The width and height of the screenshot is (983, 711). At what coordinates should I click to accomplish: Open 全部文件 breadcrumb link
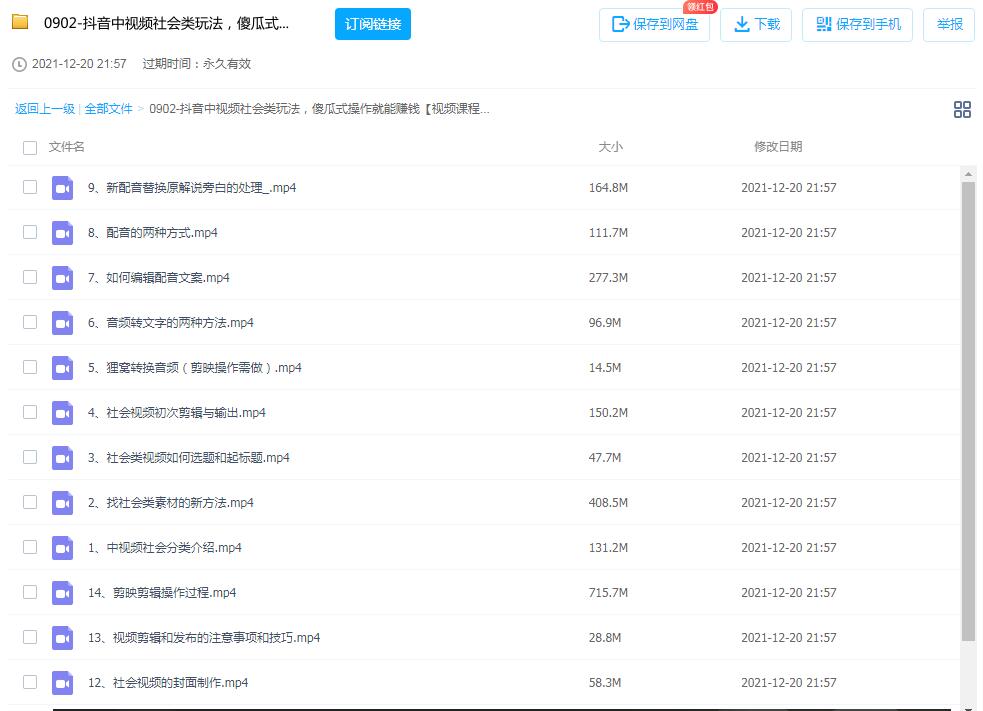tap(108, 109)
